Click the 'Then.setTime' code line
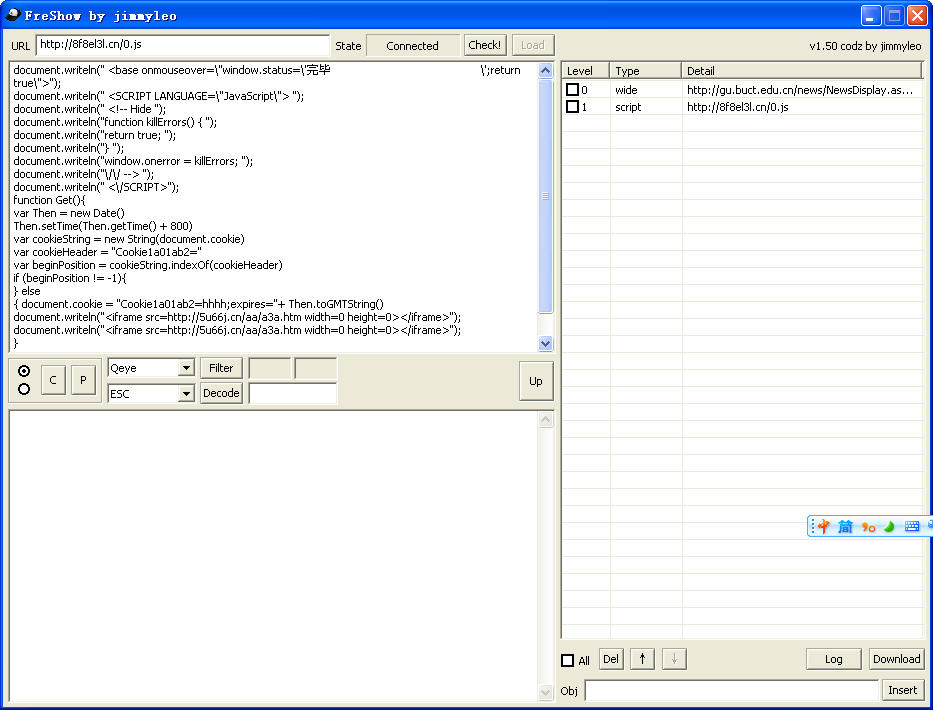This screenshot has height=710, width=933. click(103, 226)
